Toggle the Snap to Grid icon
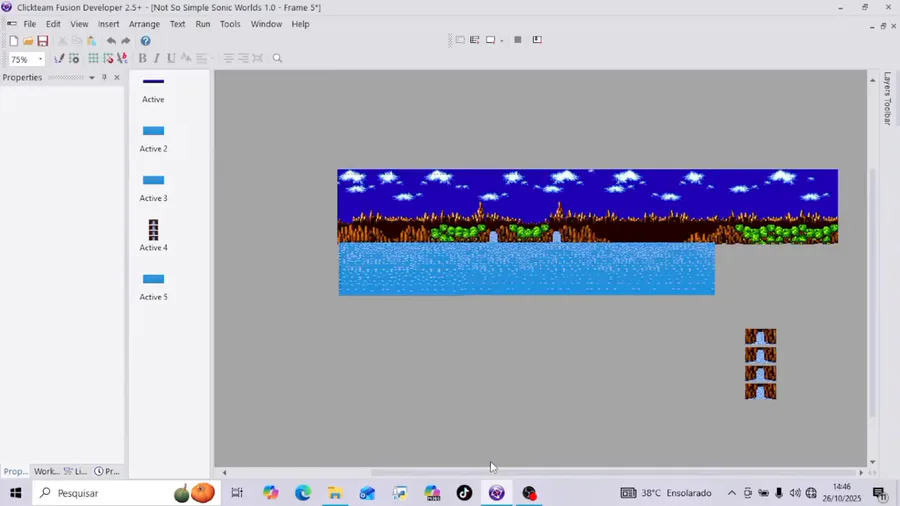Screen dimensions: 900x506 pyautogui.click(x=108, y=58)
